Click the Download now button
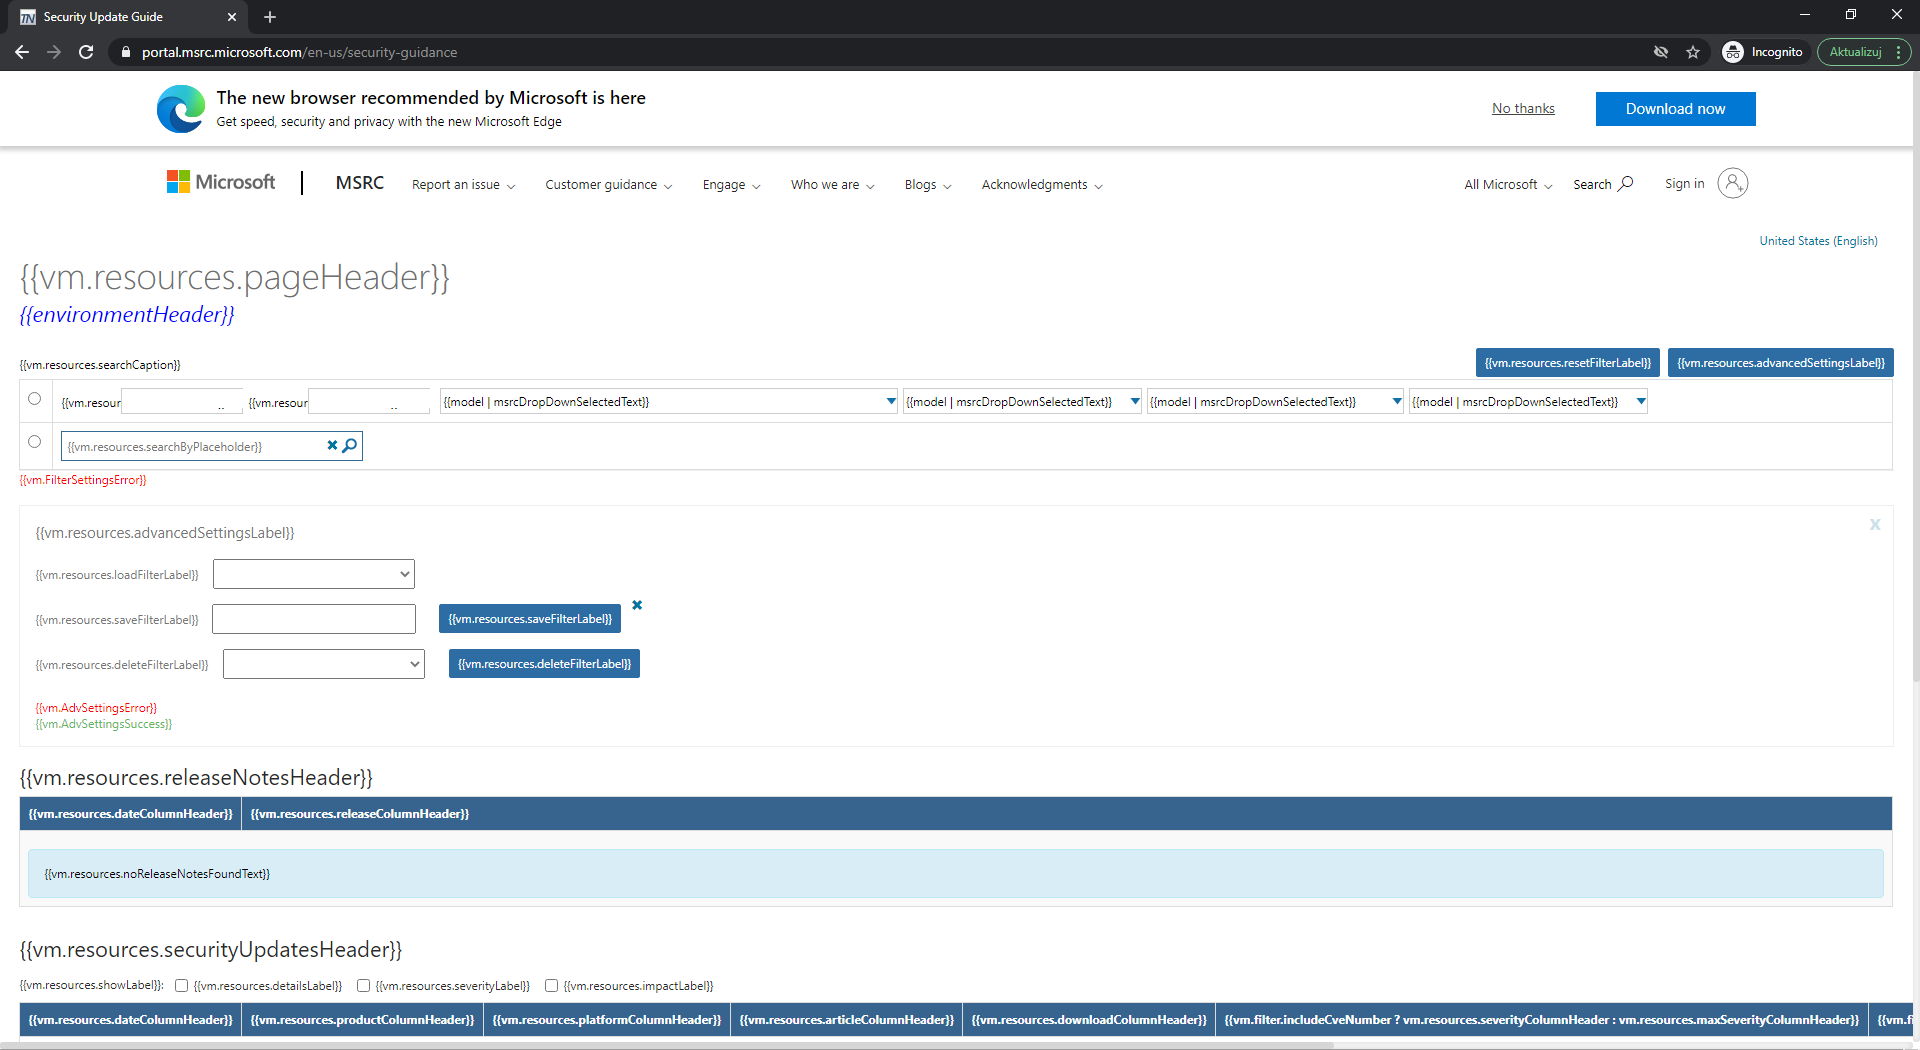Screen dimensions: 1920x1050 (1675, 109)
